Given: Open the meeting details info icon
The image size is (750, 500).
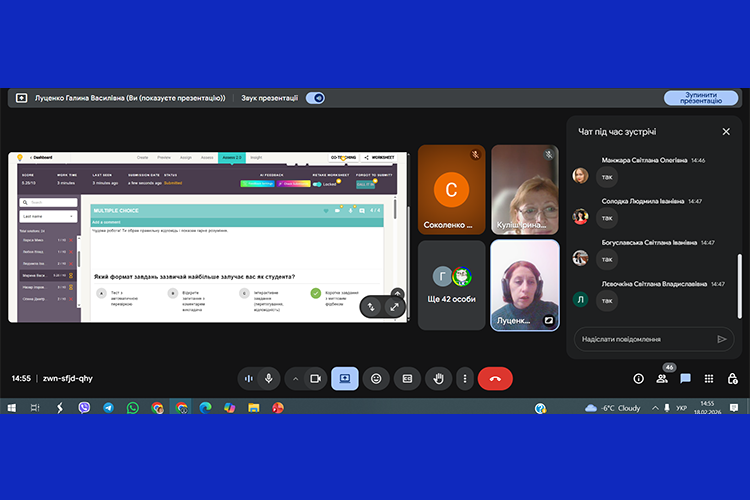Looking at the screenshot, I should 638,379.
